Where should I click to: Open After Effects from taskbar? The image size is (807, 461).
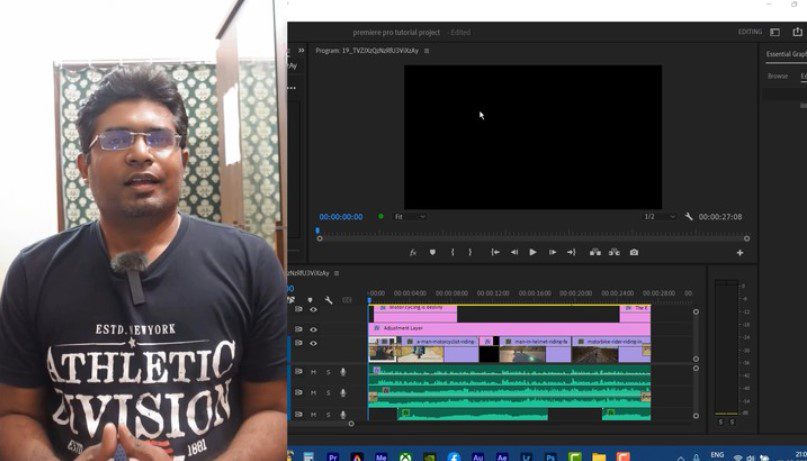click(502, 456)
